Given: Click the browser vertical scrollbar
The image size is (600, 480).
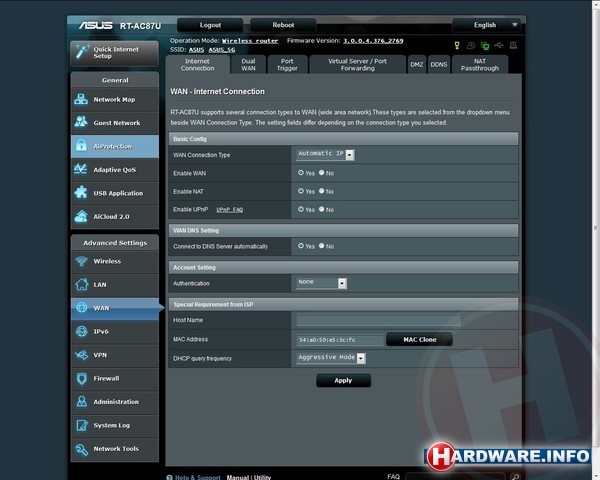Looking at the screenshot, I should [595, 230].
